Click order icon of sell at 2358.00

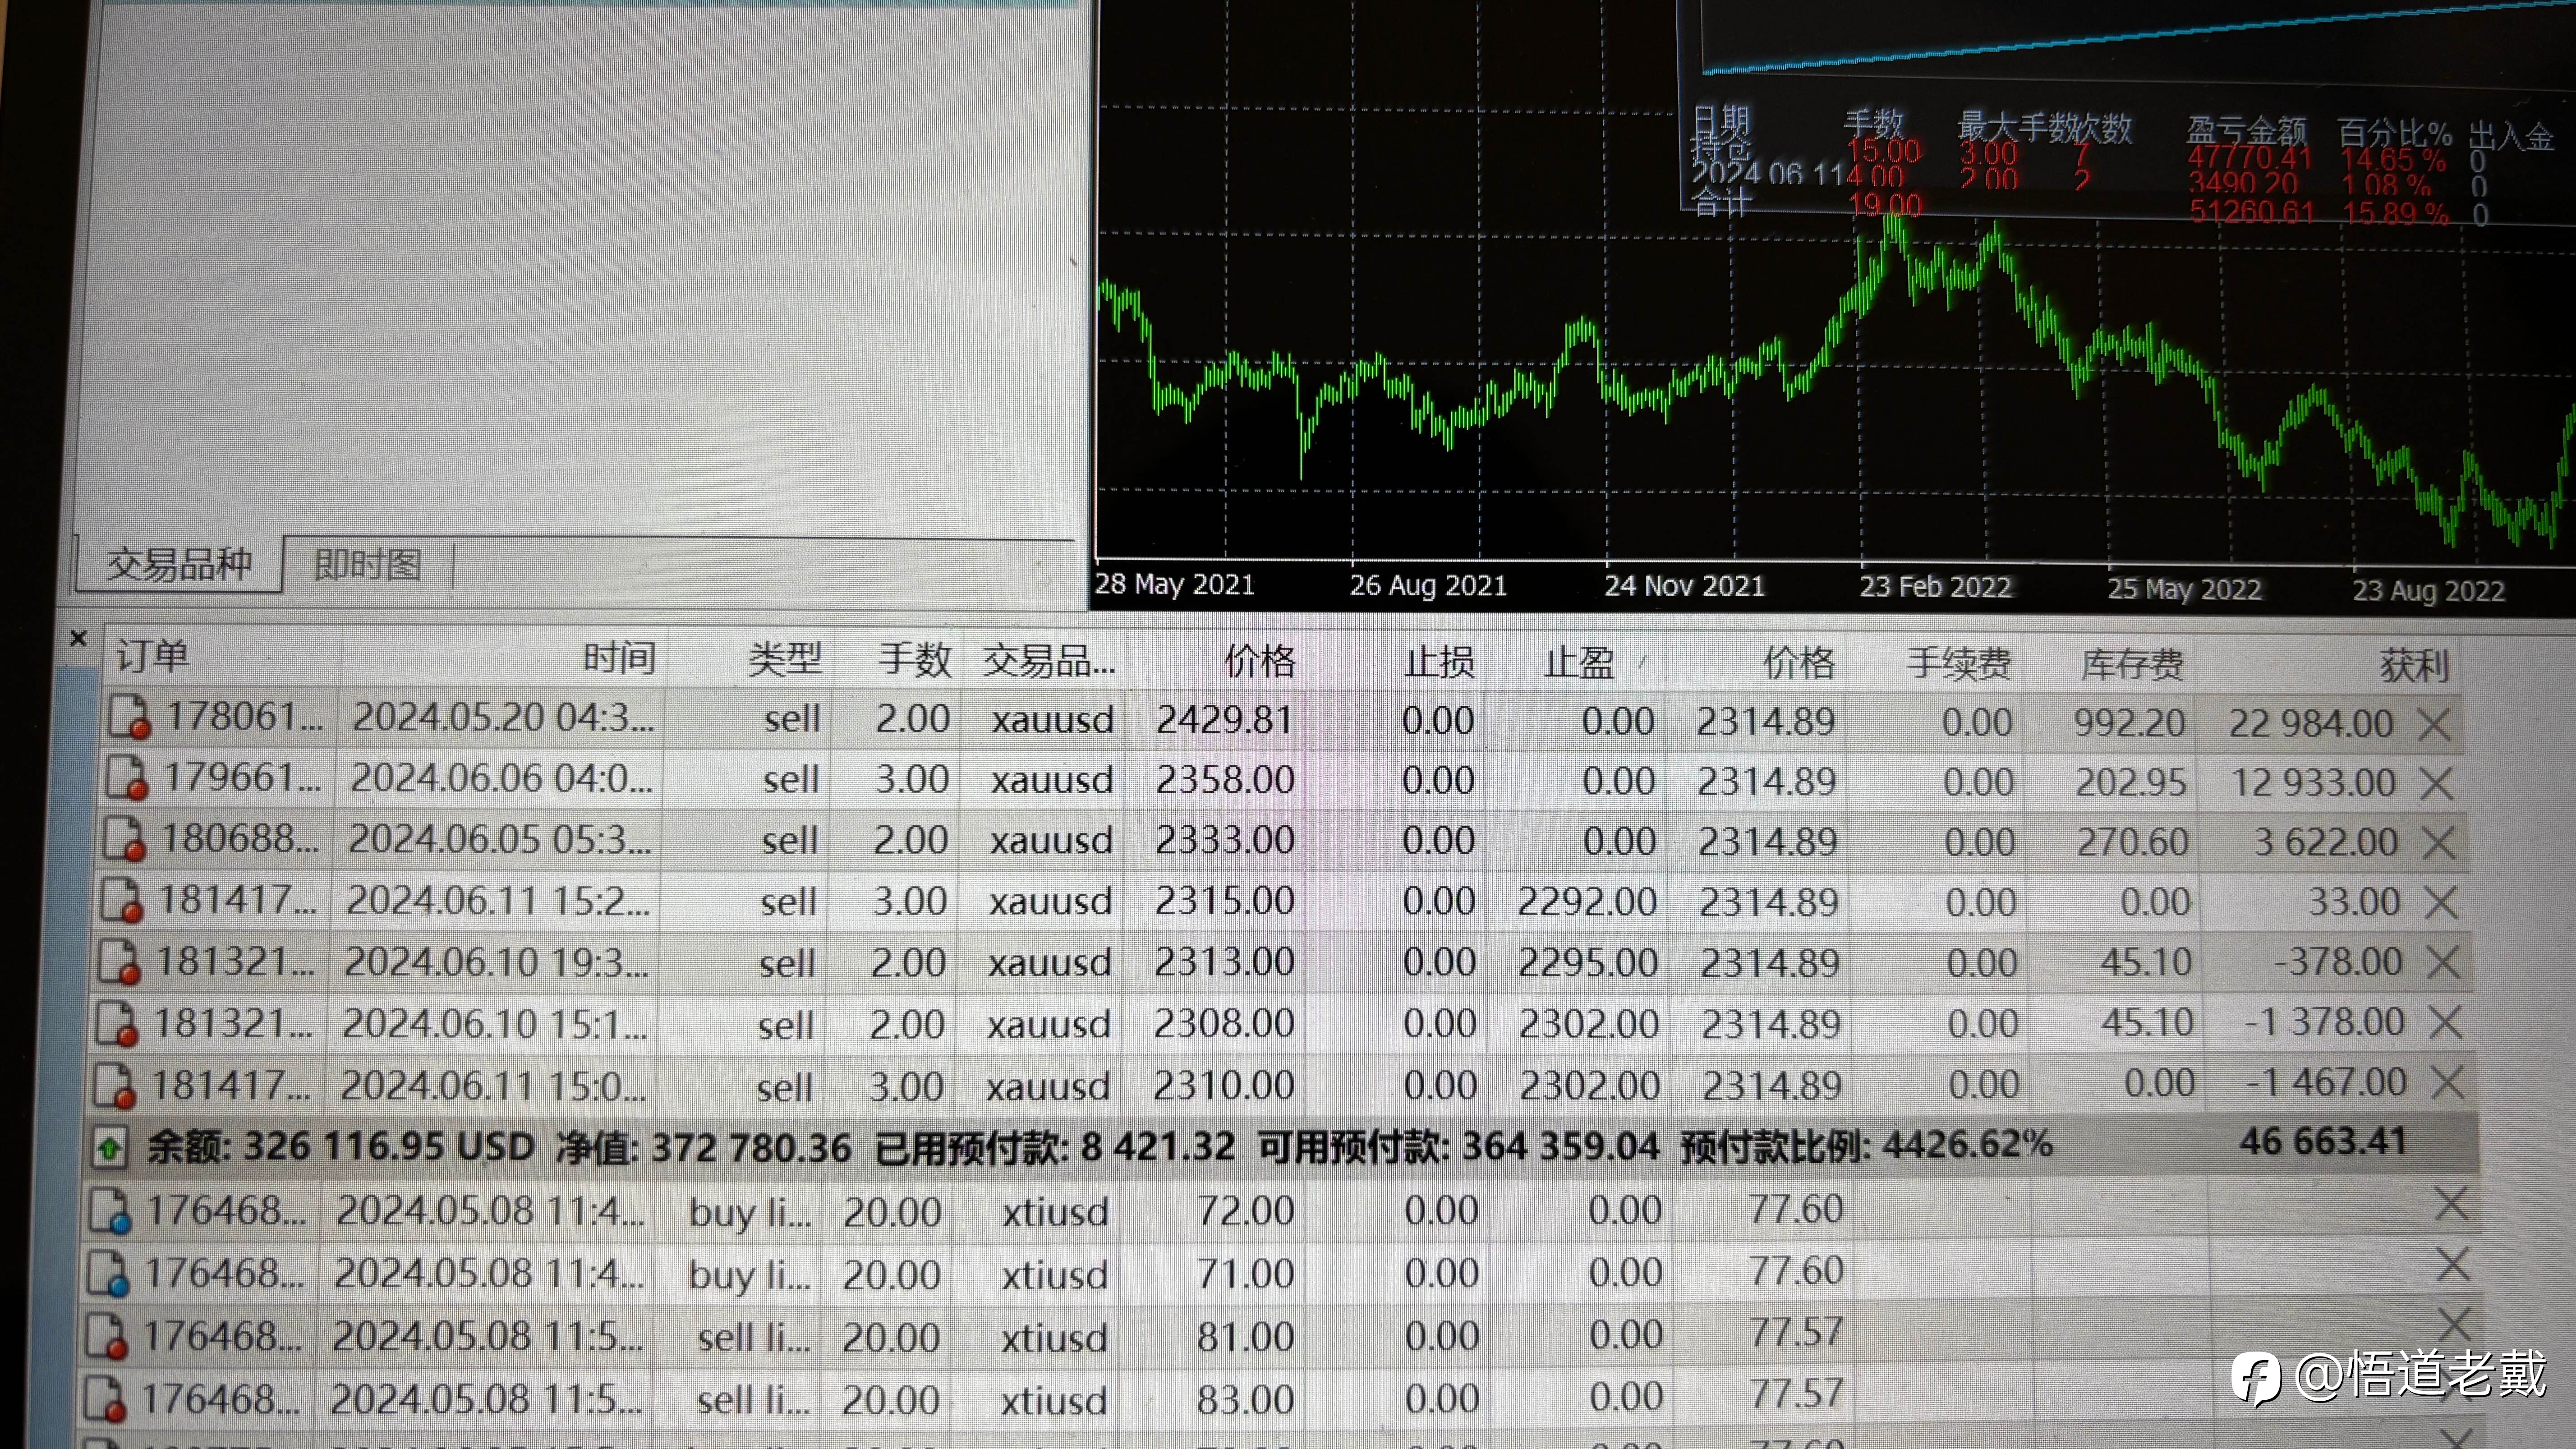point(128,778)
